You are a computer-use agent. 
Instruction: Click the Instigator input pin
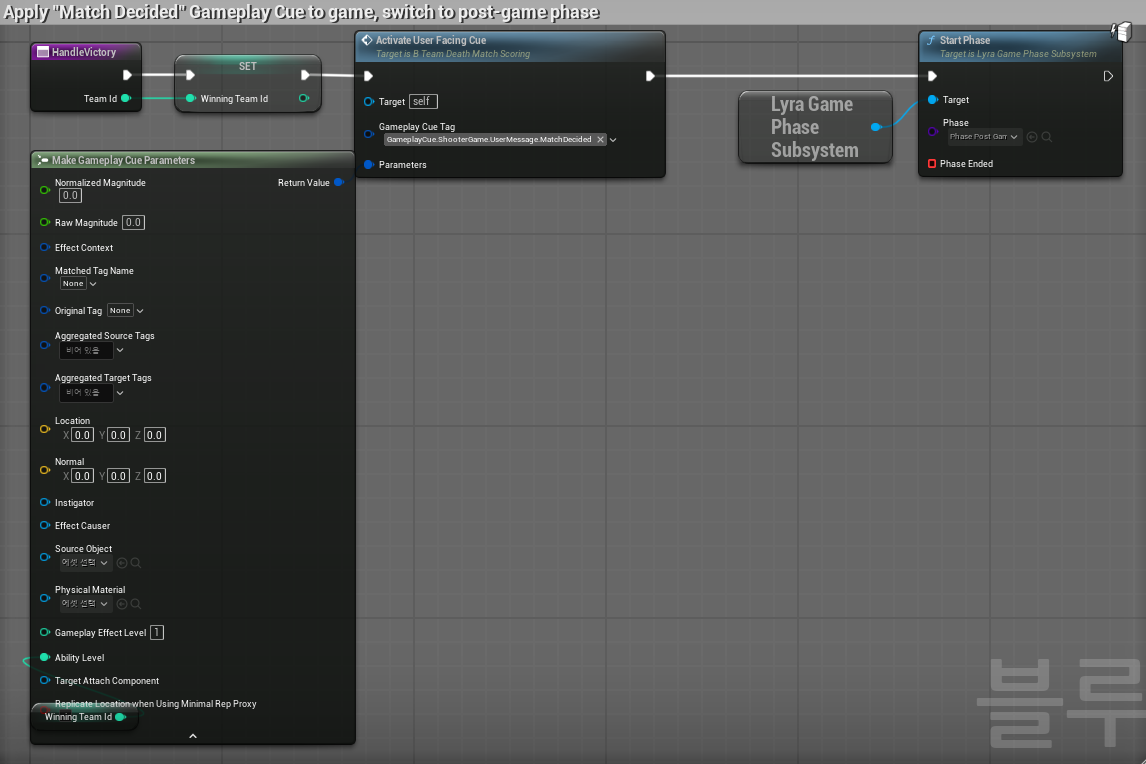coord(45,502)
